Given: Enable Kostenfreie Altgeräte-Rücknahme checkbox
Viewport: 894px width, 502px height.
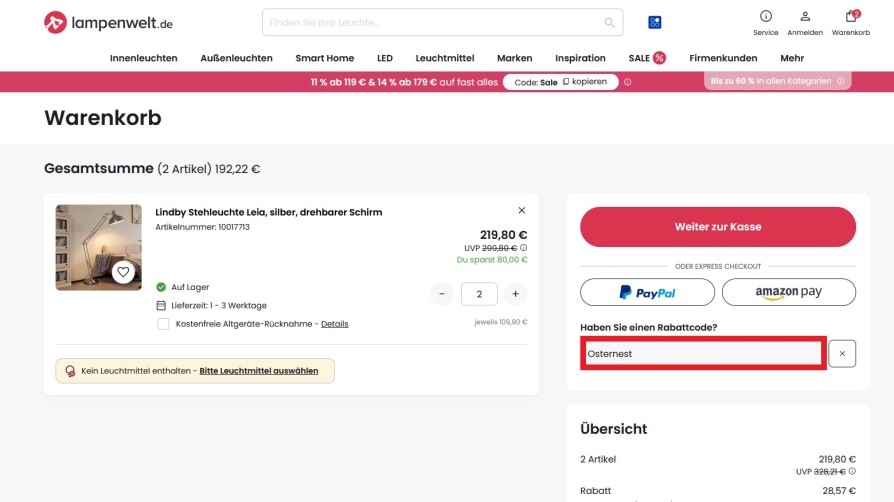Looking at the screenshot, I should pyautogui.click(x=163, y=324).
